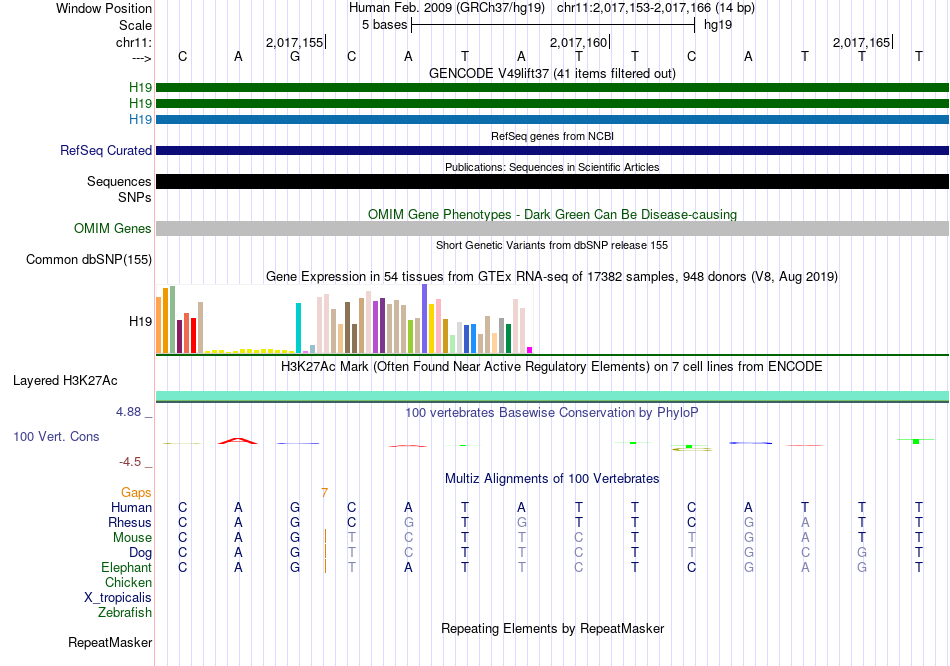Click the chr11:2,017,153-2,017,166 (14 bp) position text
This screenshot has height=666, width=950.
656,8
